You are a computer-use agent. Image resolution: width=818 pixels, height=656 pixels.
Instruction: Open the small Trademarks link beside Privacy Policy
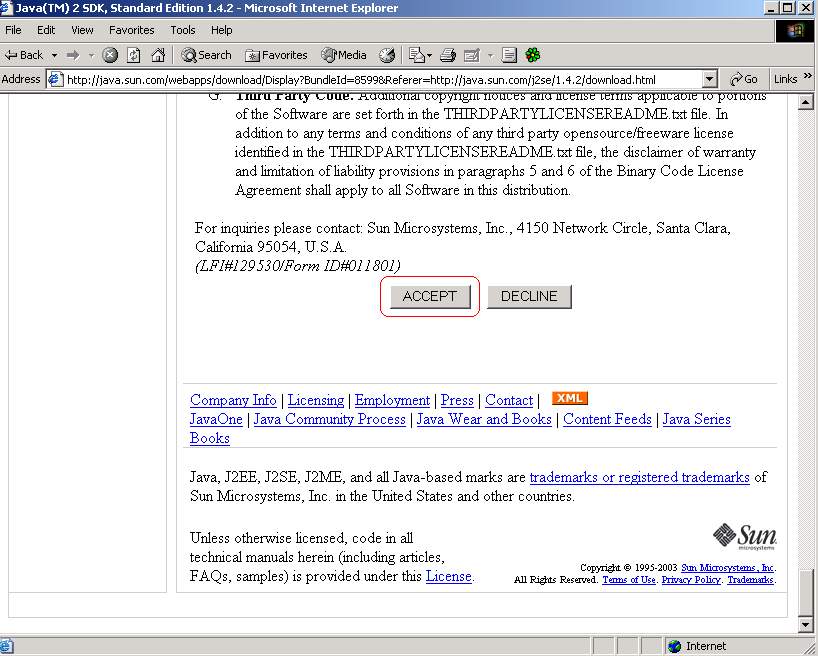[750, 580]
